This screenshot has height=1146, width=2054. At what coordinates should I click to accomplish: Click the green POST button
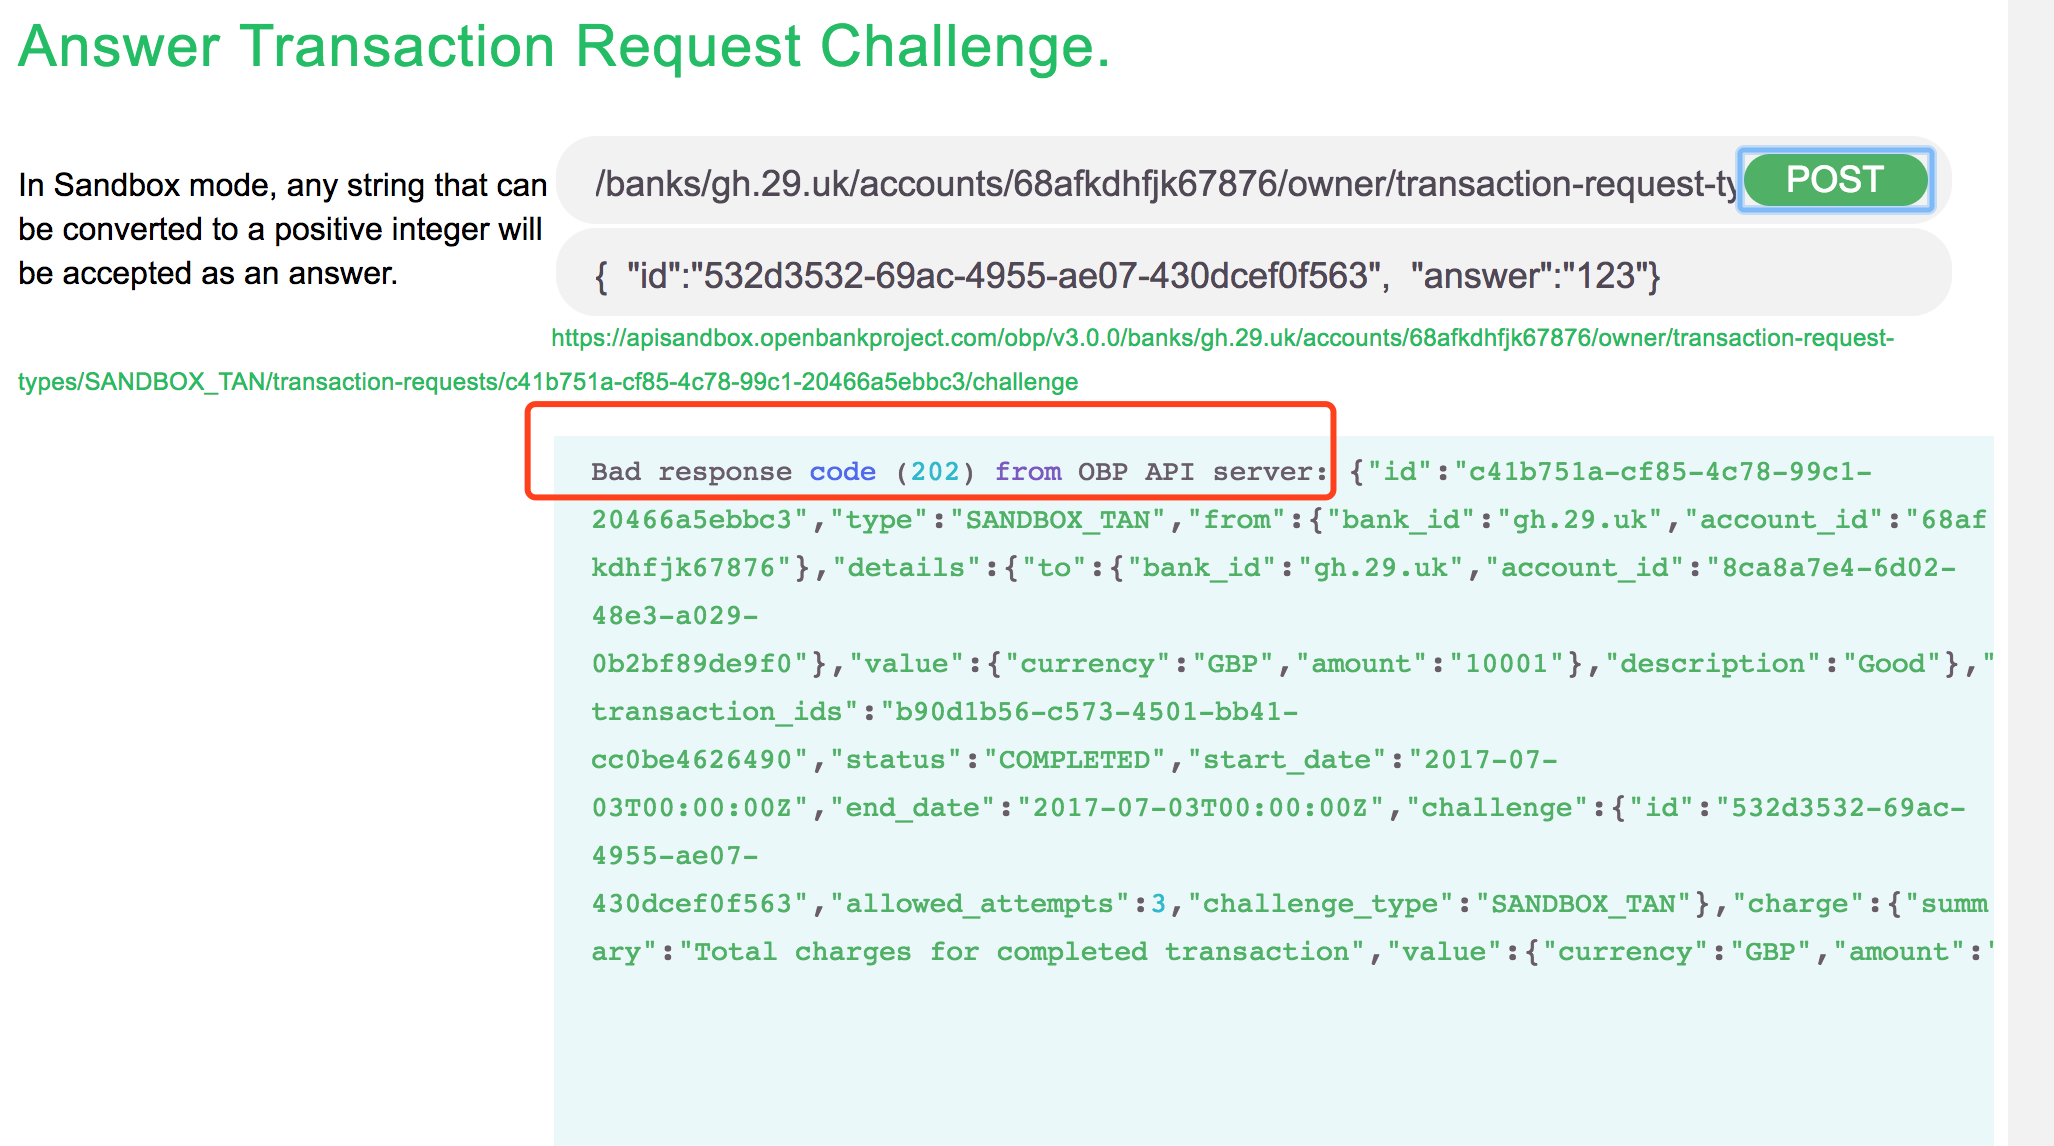click(x=1833, y=180)
